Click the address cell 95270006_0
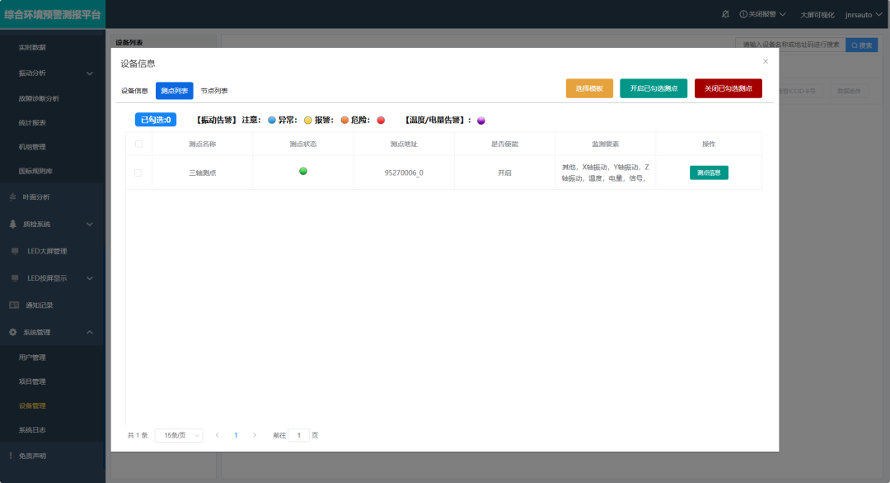The image size is (890, 483). (404, 173)
